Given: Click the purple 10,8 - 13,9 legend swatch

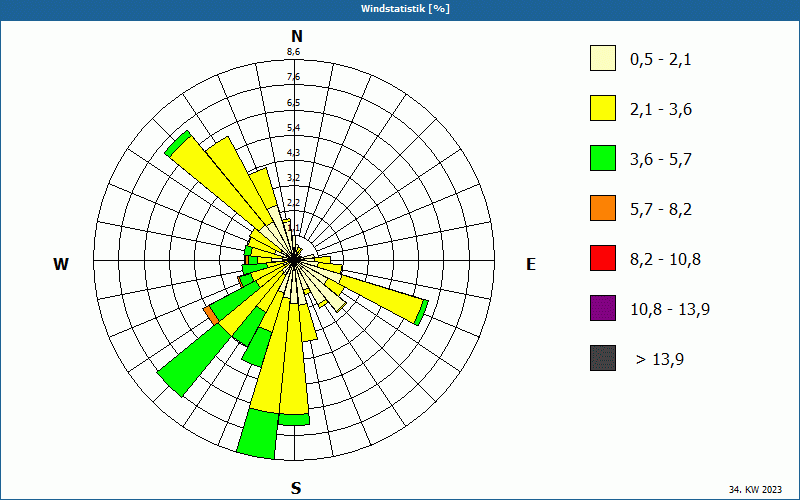Looking at the screenshot, I should (x=603, y=308).
